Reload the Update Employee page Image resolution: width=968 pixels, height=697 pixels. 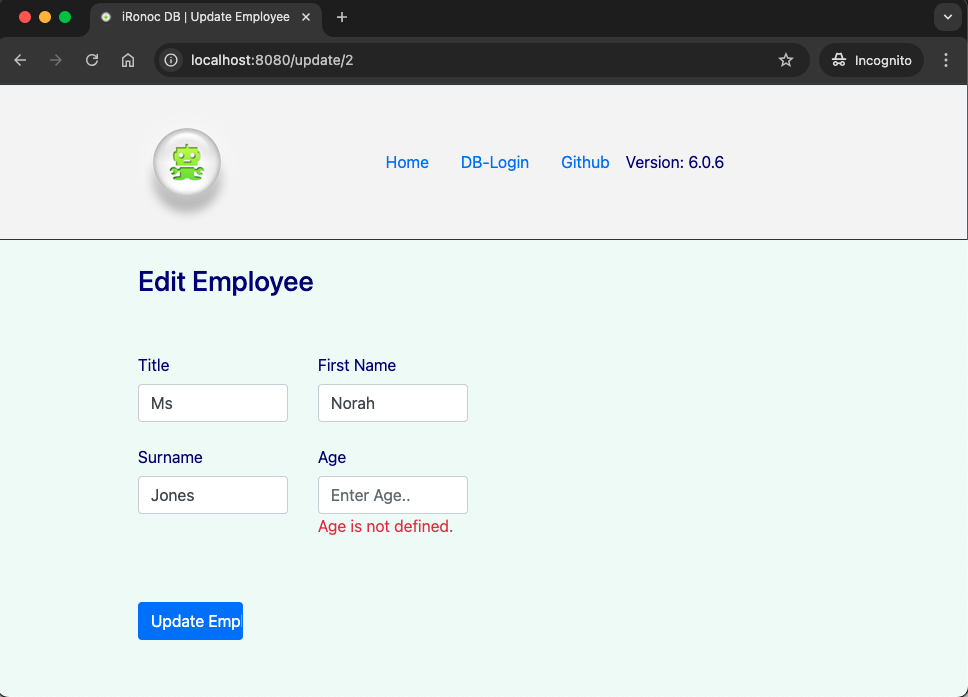pos(92,60)
